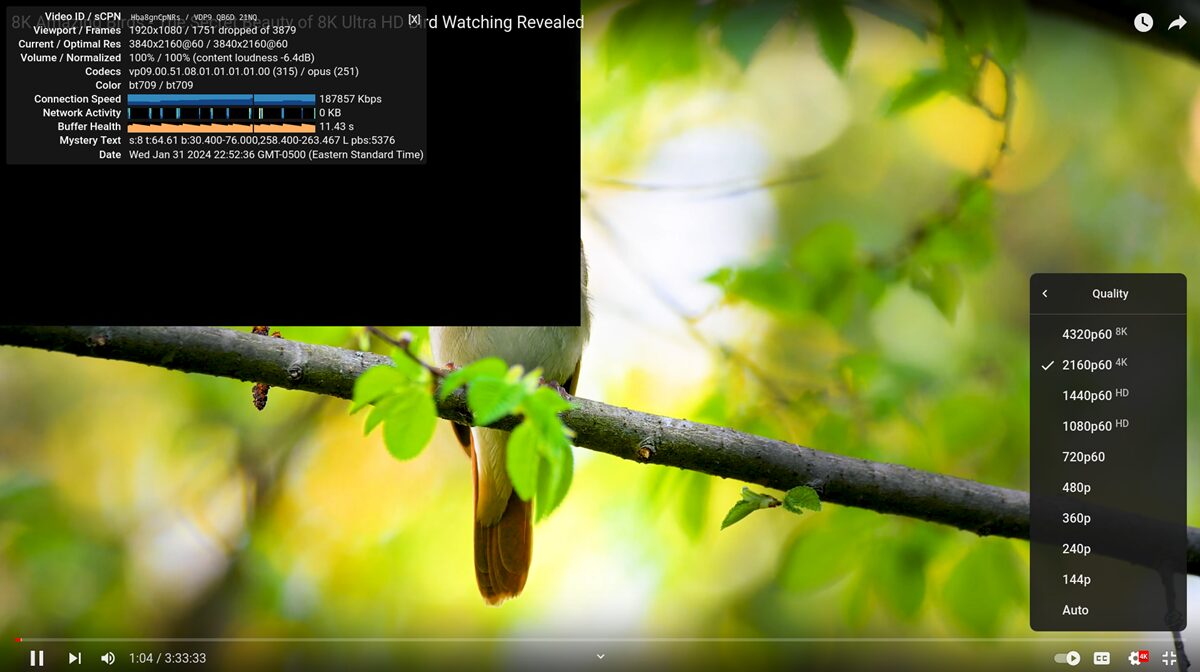Mute the video volume
The height and width of the screenshot is (672, 1200).
[108, 658]
